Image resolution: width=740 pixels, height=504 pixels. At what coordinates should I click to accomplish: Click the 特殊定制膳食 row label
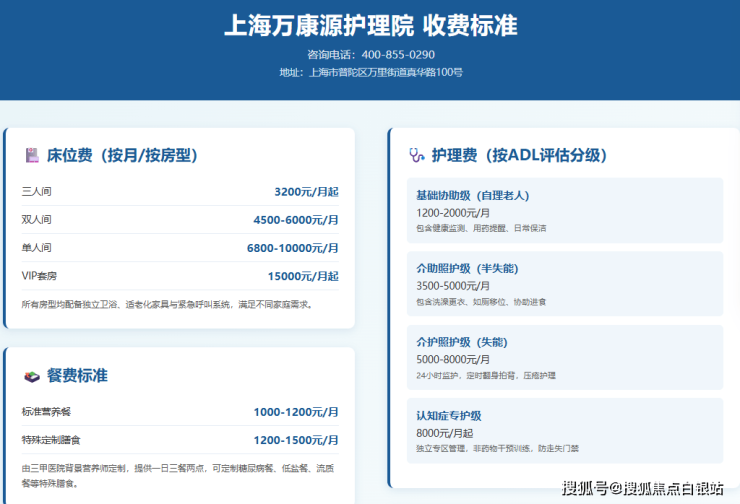point(51,440)
